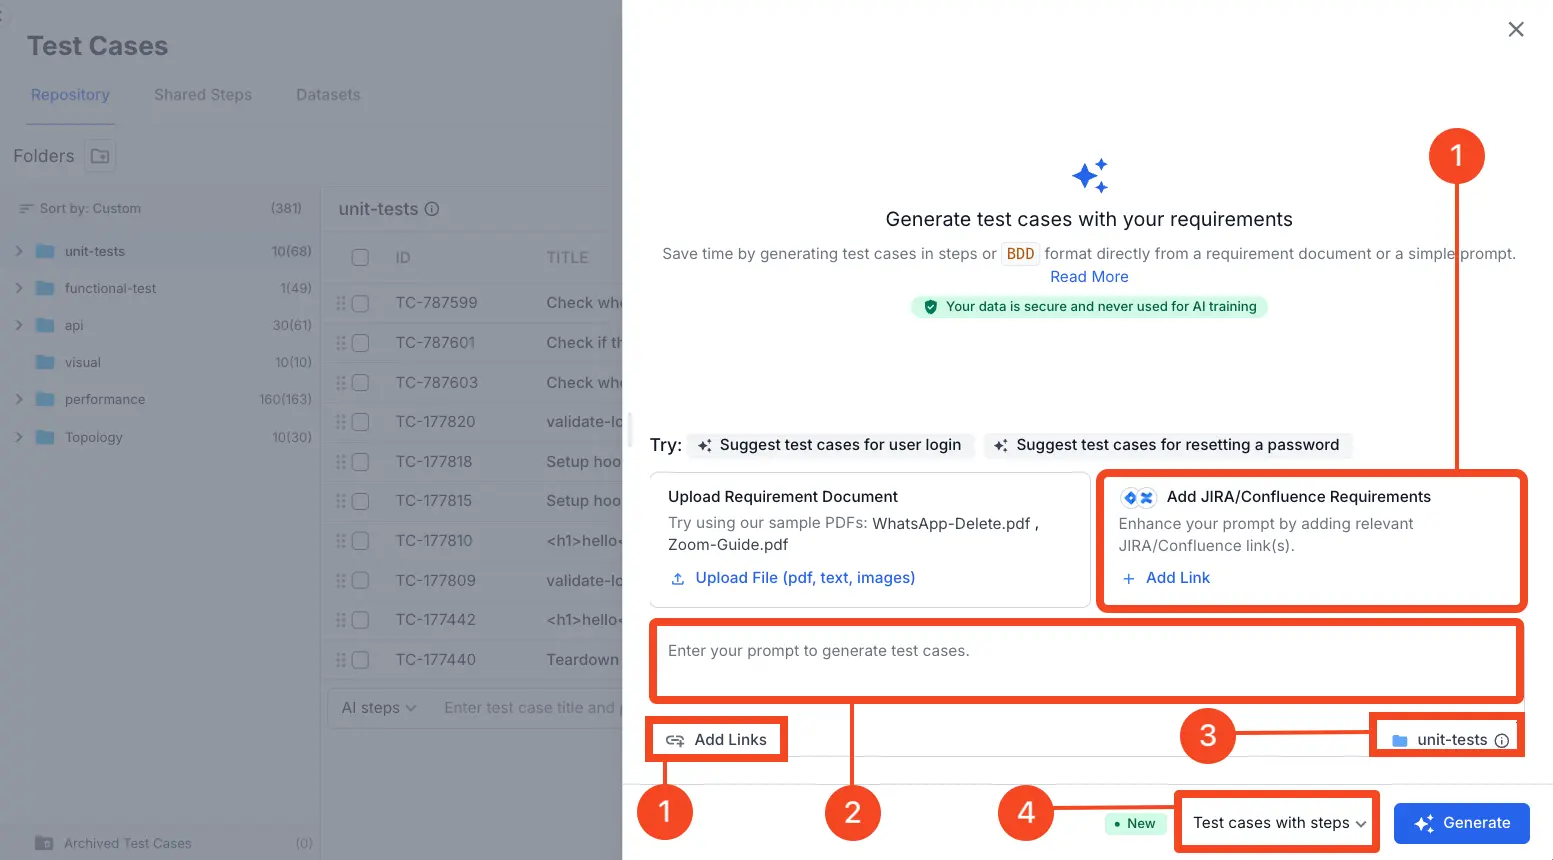The image size is (1553, 860).
Task: Click the sparkle icon above the Generate heading
Action: (1089, 176)
